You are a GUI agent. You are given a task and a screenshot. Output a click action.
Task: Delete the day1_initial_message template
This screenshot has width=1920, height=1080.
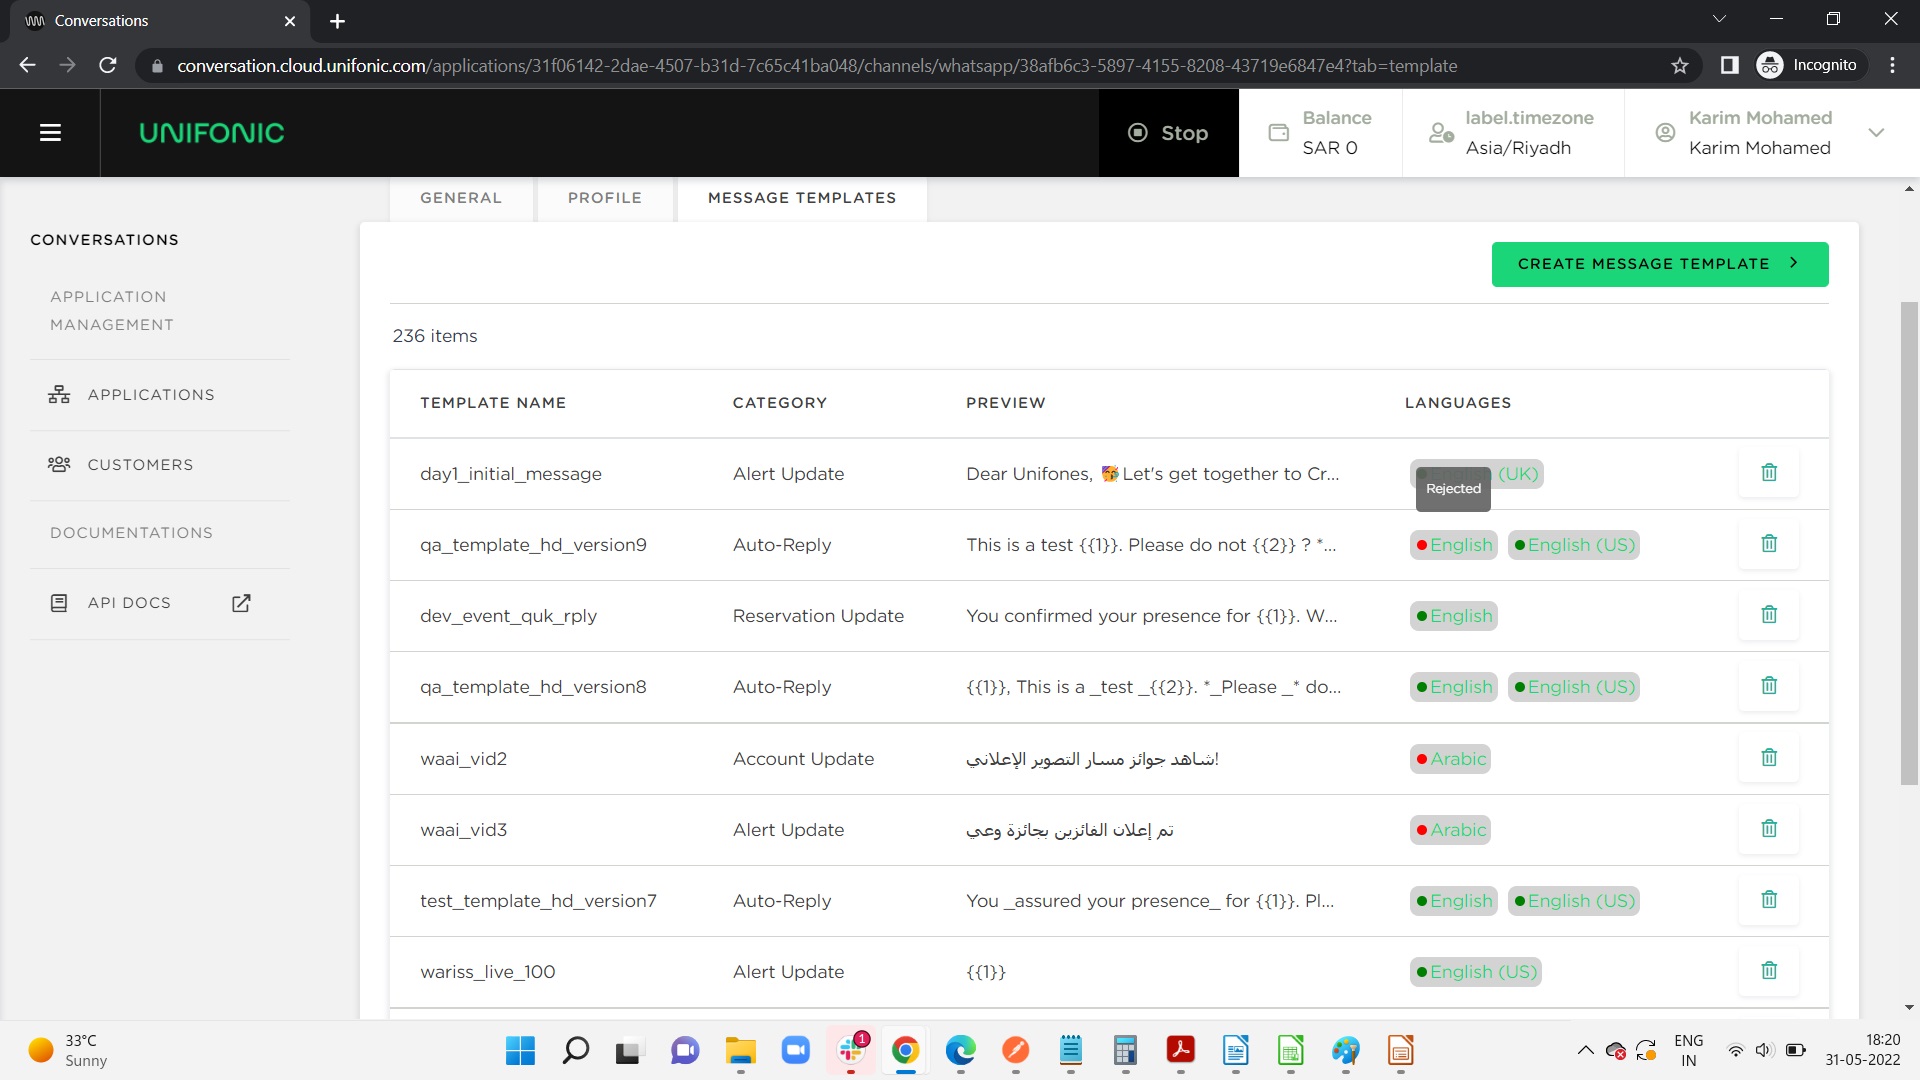1768,473
